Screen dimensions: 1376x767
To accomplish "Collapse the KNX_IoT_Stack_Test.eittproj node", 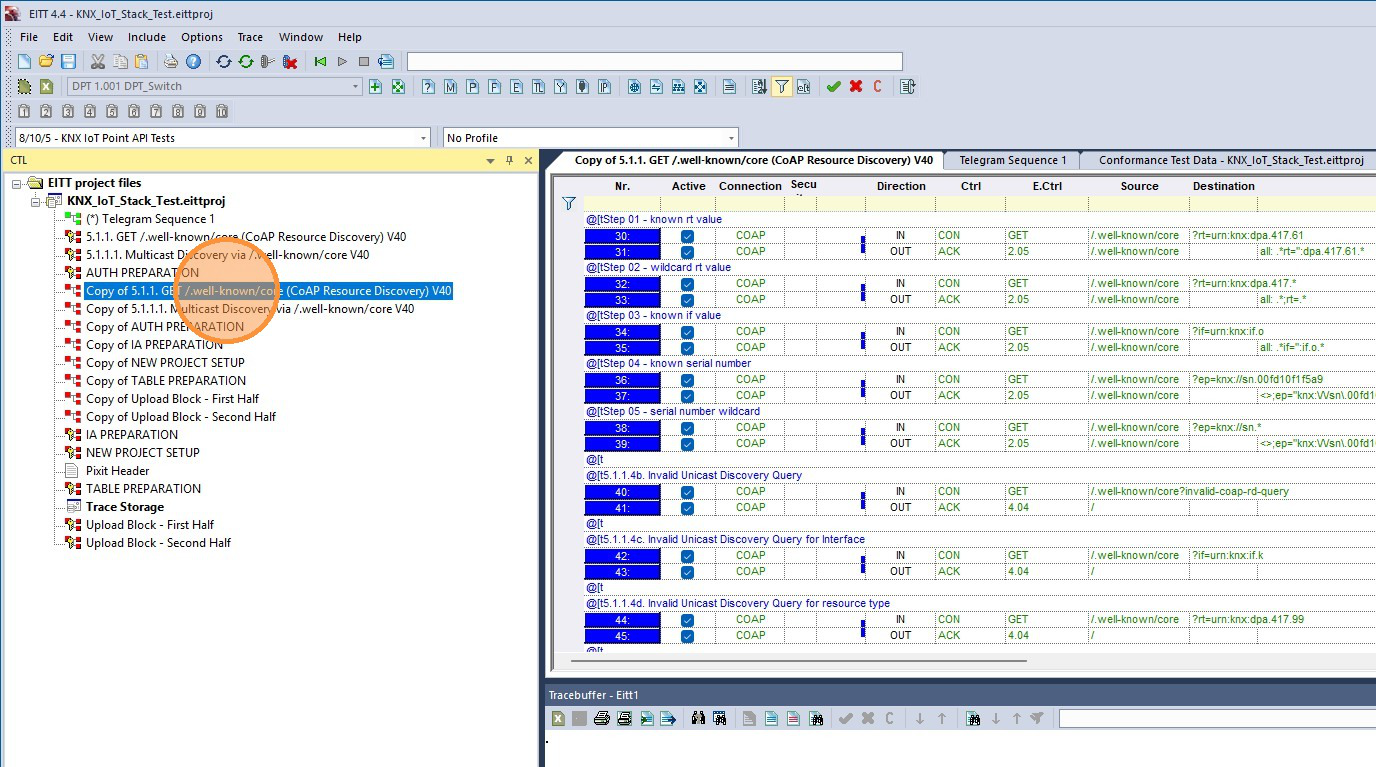I will (36, 201).
